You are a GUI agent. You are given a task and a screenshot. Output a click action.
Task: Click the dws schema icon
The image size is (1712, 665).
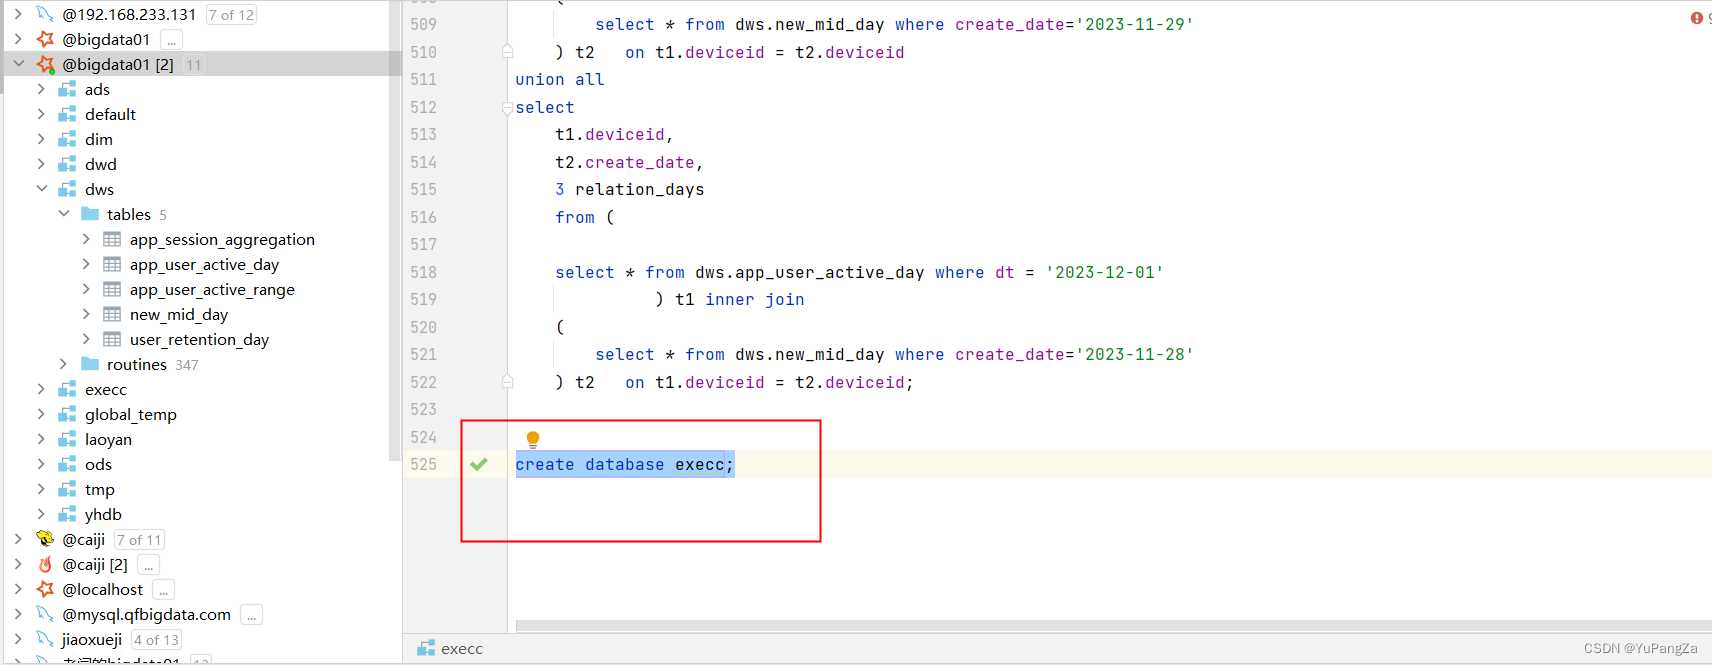pos(67,189)
